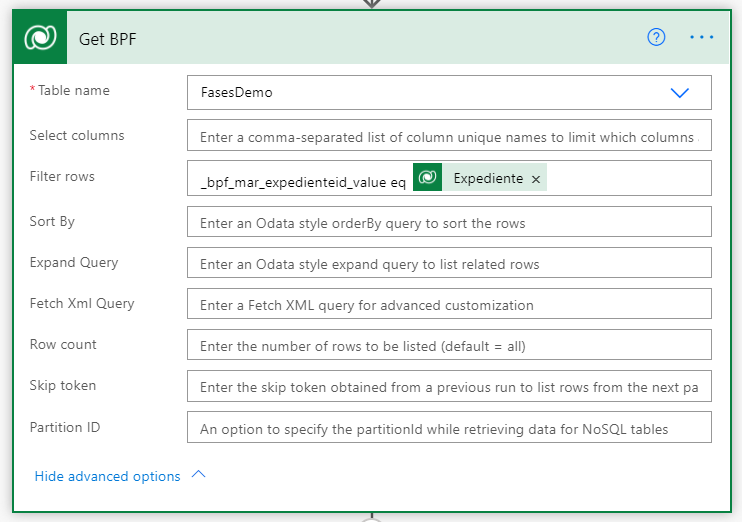742x522 pixels.
Task: Click Hide advanced options link
Action: coord(107,476)
